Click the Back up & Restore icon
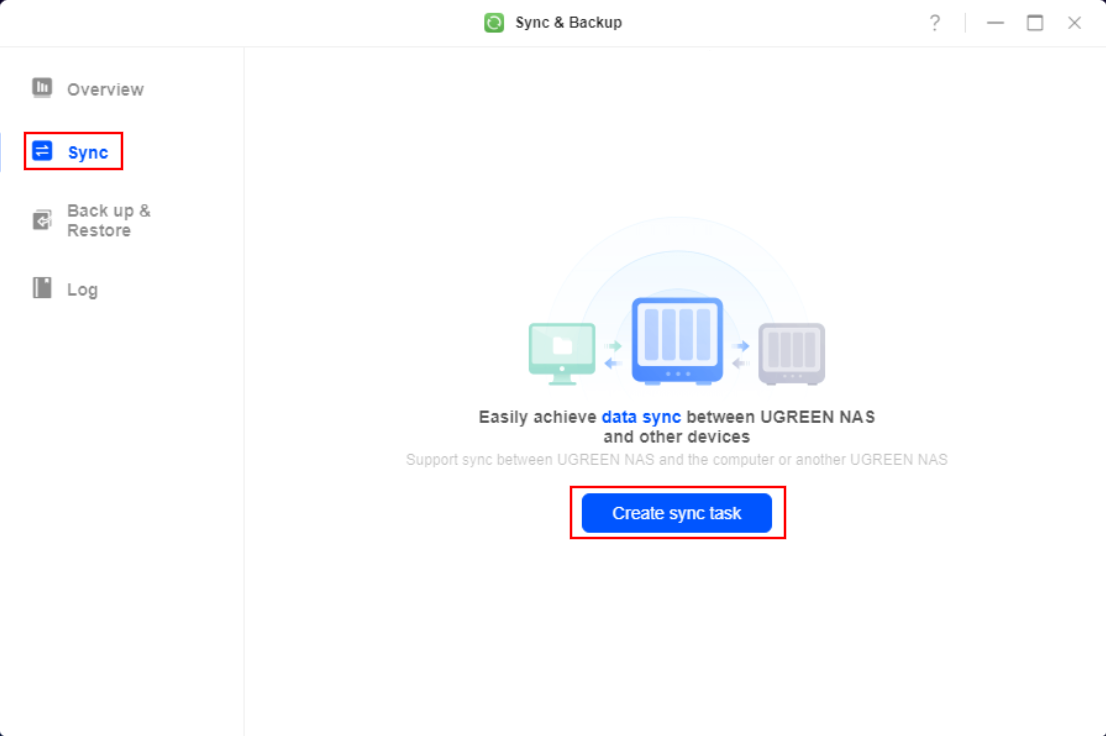This screenshot has width=1106, height=736. click(x=42, y=220)
